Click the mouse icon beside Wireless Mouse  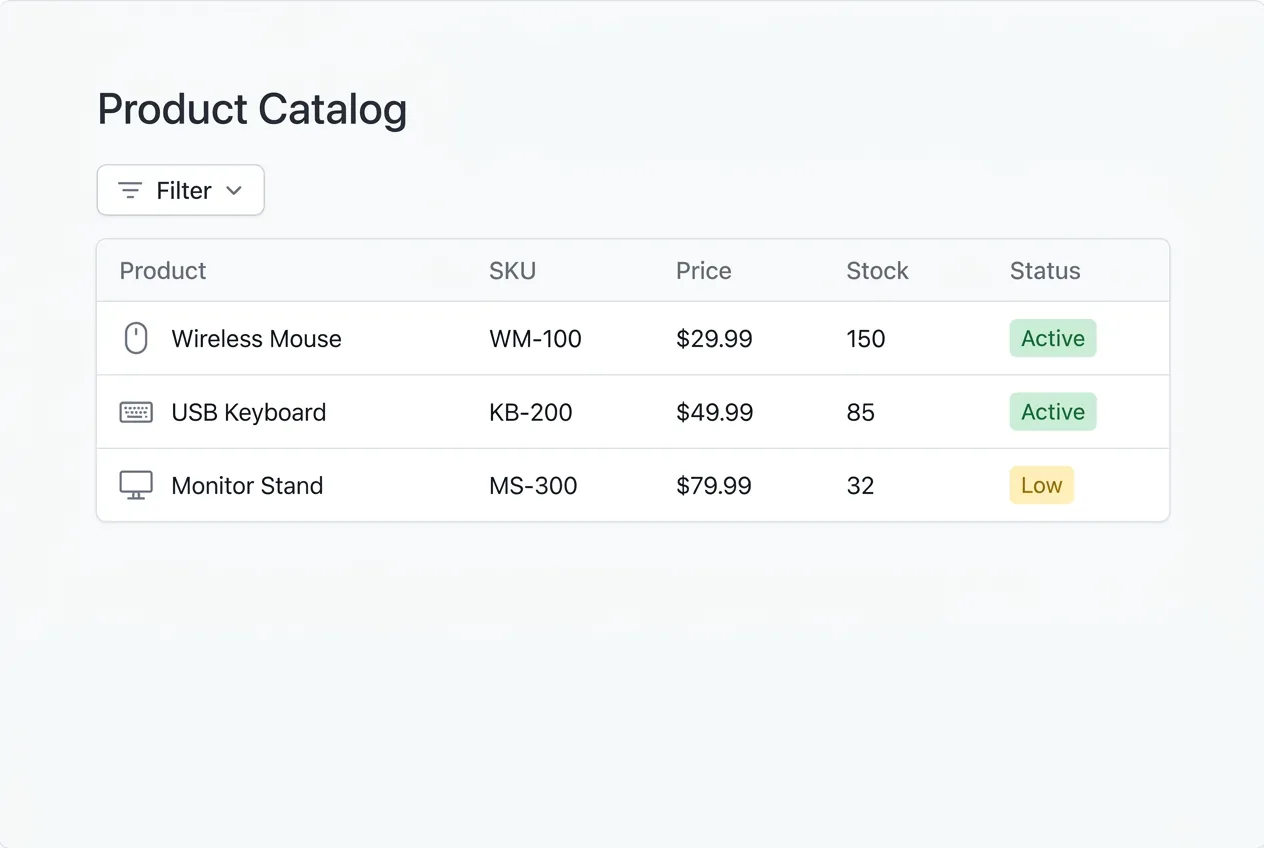[135, 338]
